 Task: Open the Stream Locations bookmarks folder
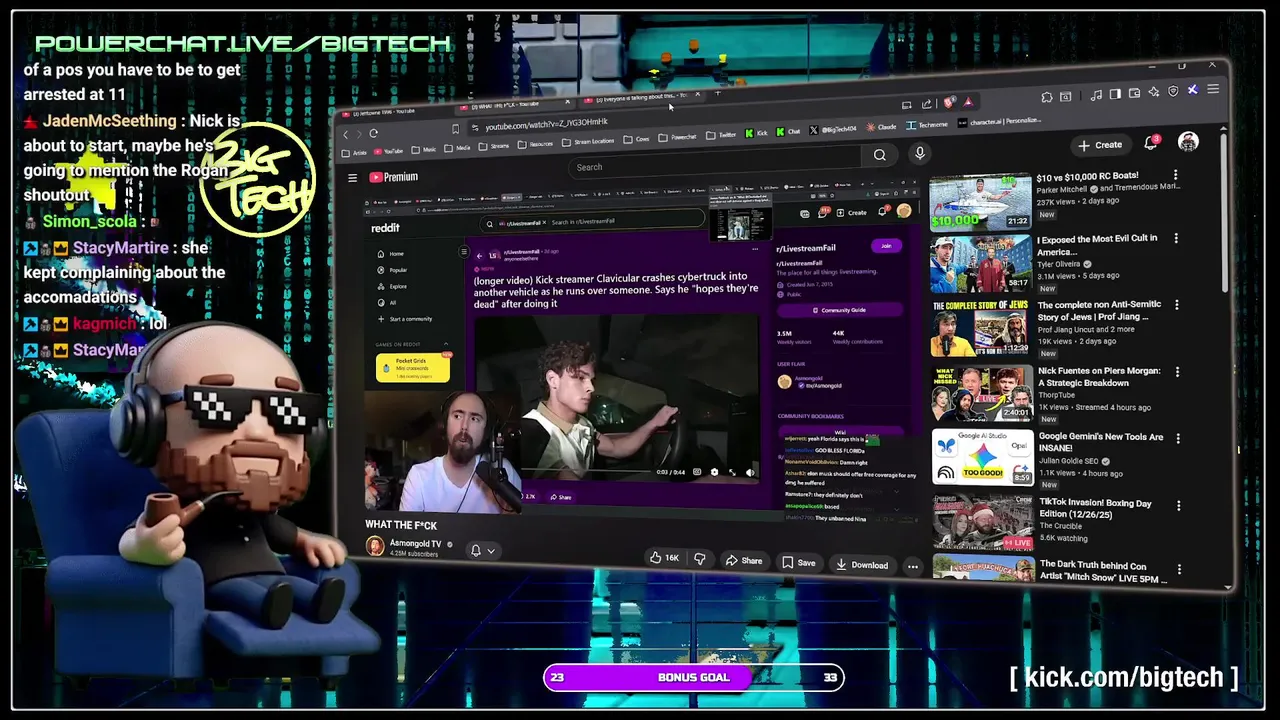coord(588,142)
